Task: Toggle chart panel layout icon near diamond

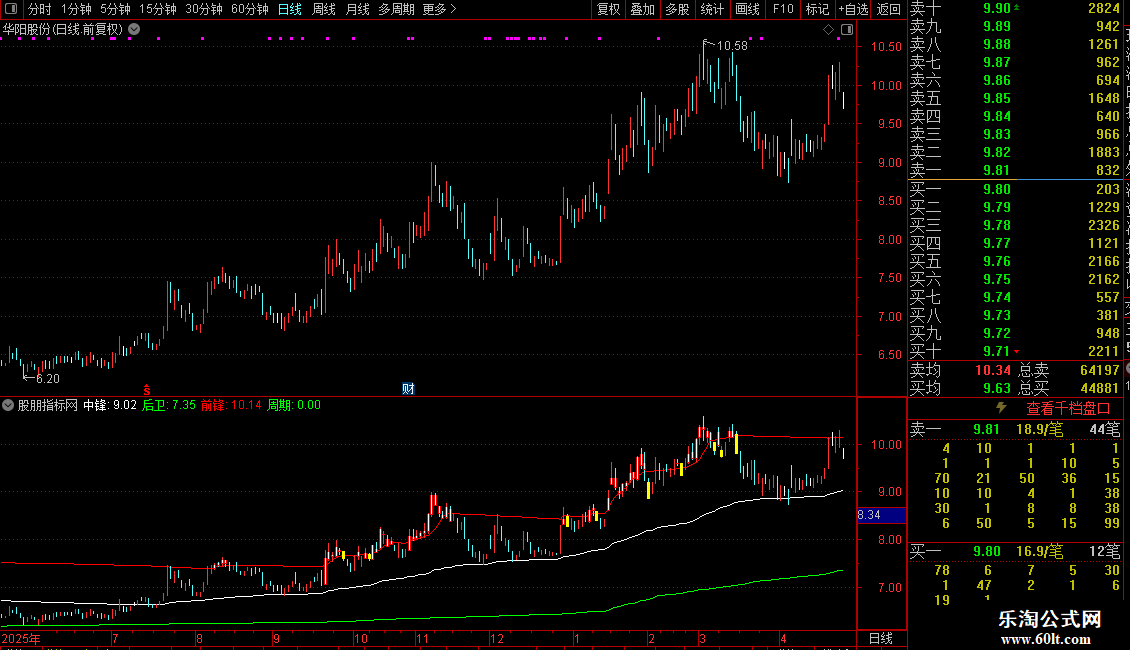Action: 847,30
